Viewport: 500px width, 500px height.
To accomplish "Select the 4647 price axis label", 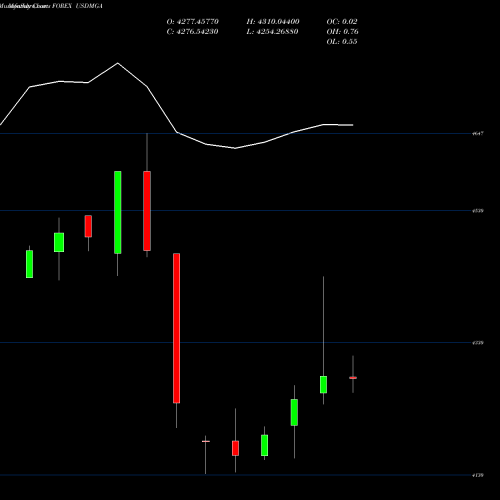I will [478, 134].
